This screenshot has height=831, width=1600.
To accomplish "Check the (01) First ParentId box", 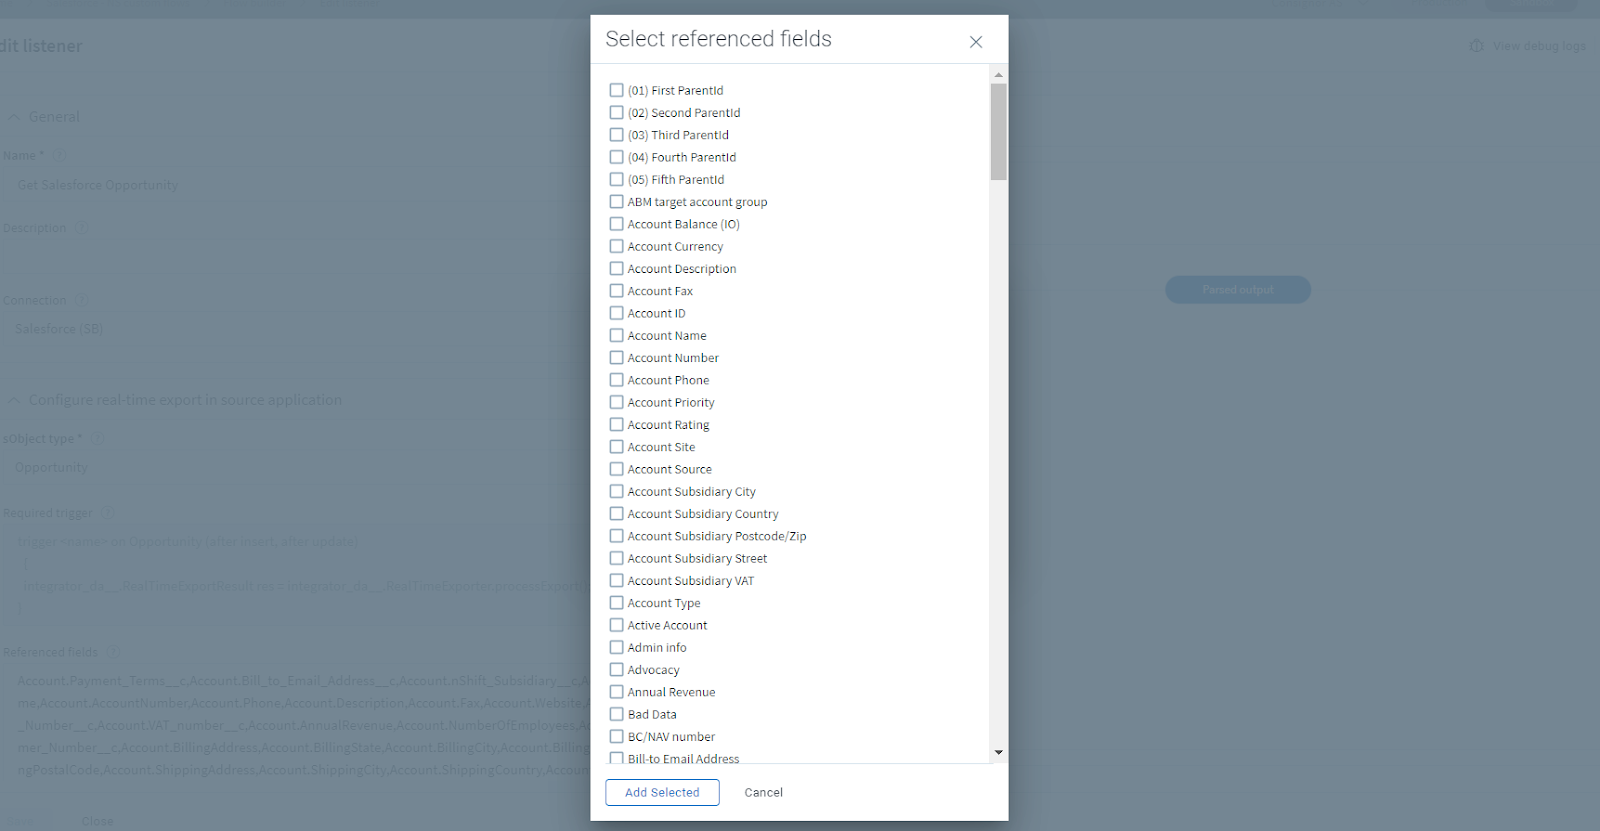I will [616, 90].
